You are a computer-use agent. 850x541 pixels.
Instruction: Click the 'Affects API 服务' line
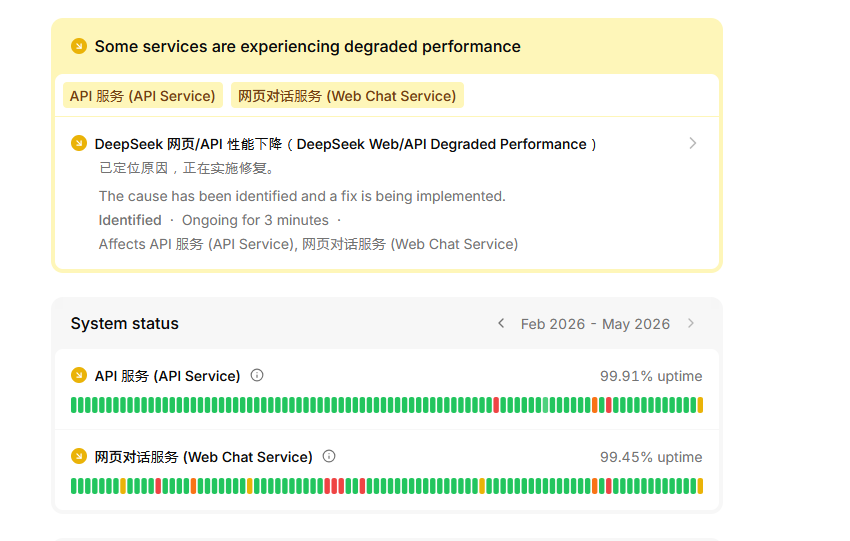coord(308,244)
